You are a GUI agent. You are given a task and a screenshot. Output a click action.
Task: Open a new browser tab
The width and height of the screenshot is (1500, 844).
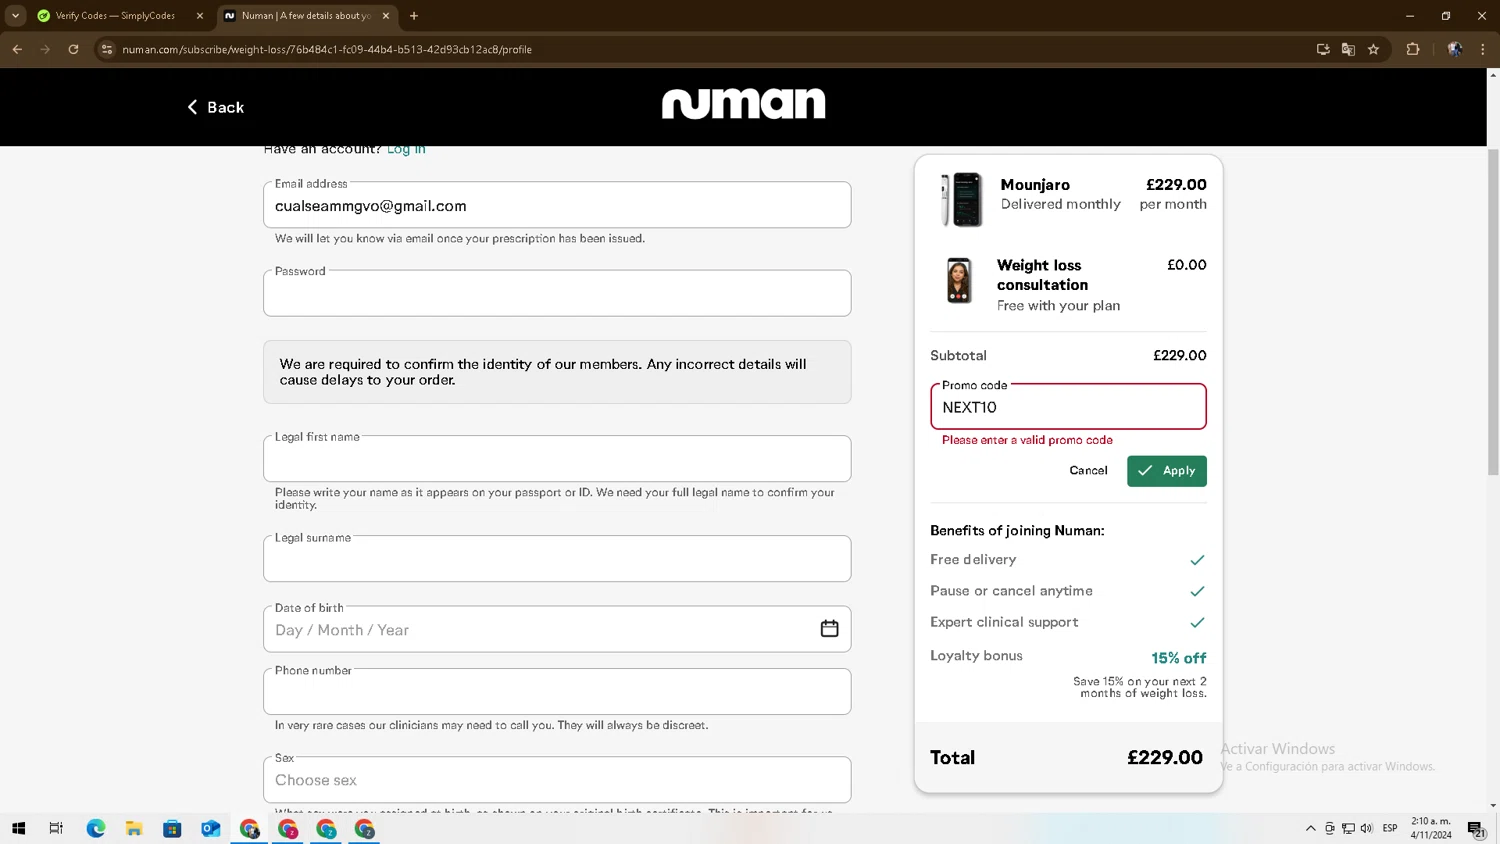414,16
